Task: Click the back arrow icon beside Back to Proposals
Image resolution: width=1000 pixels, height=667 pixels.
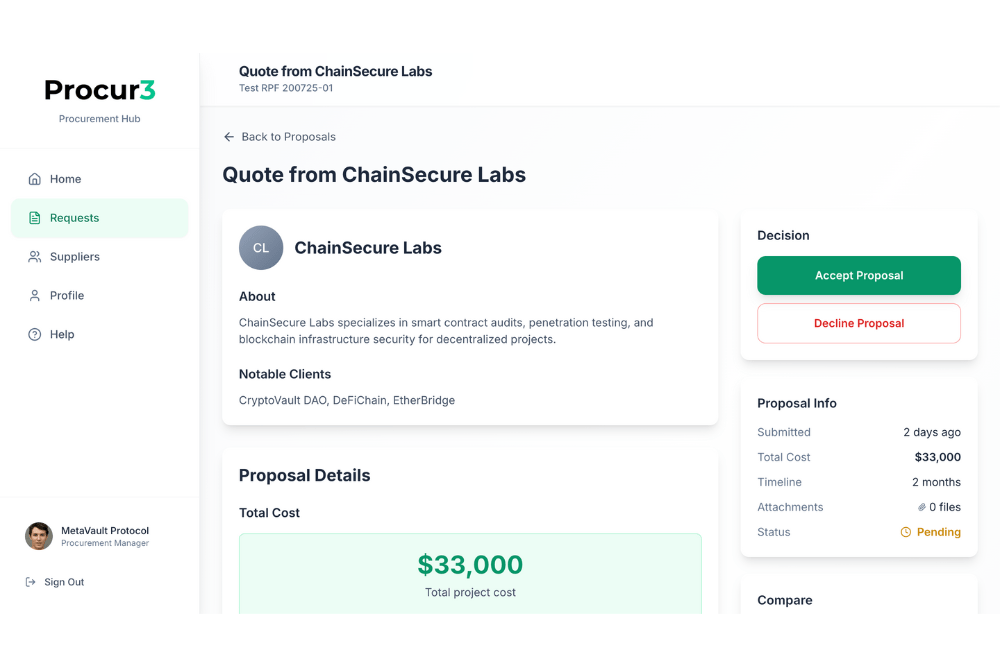Action: [229, 137]
